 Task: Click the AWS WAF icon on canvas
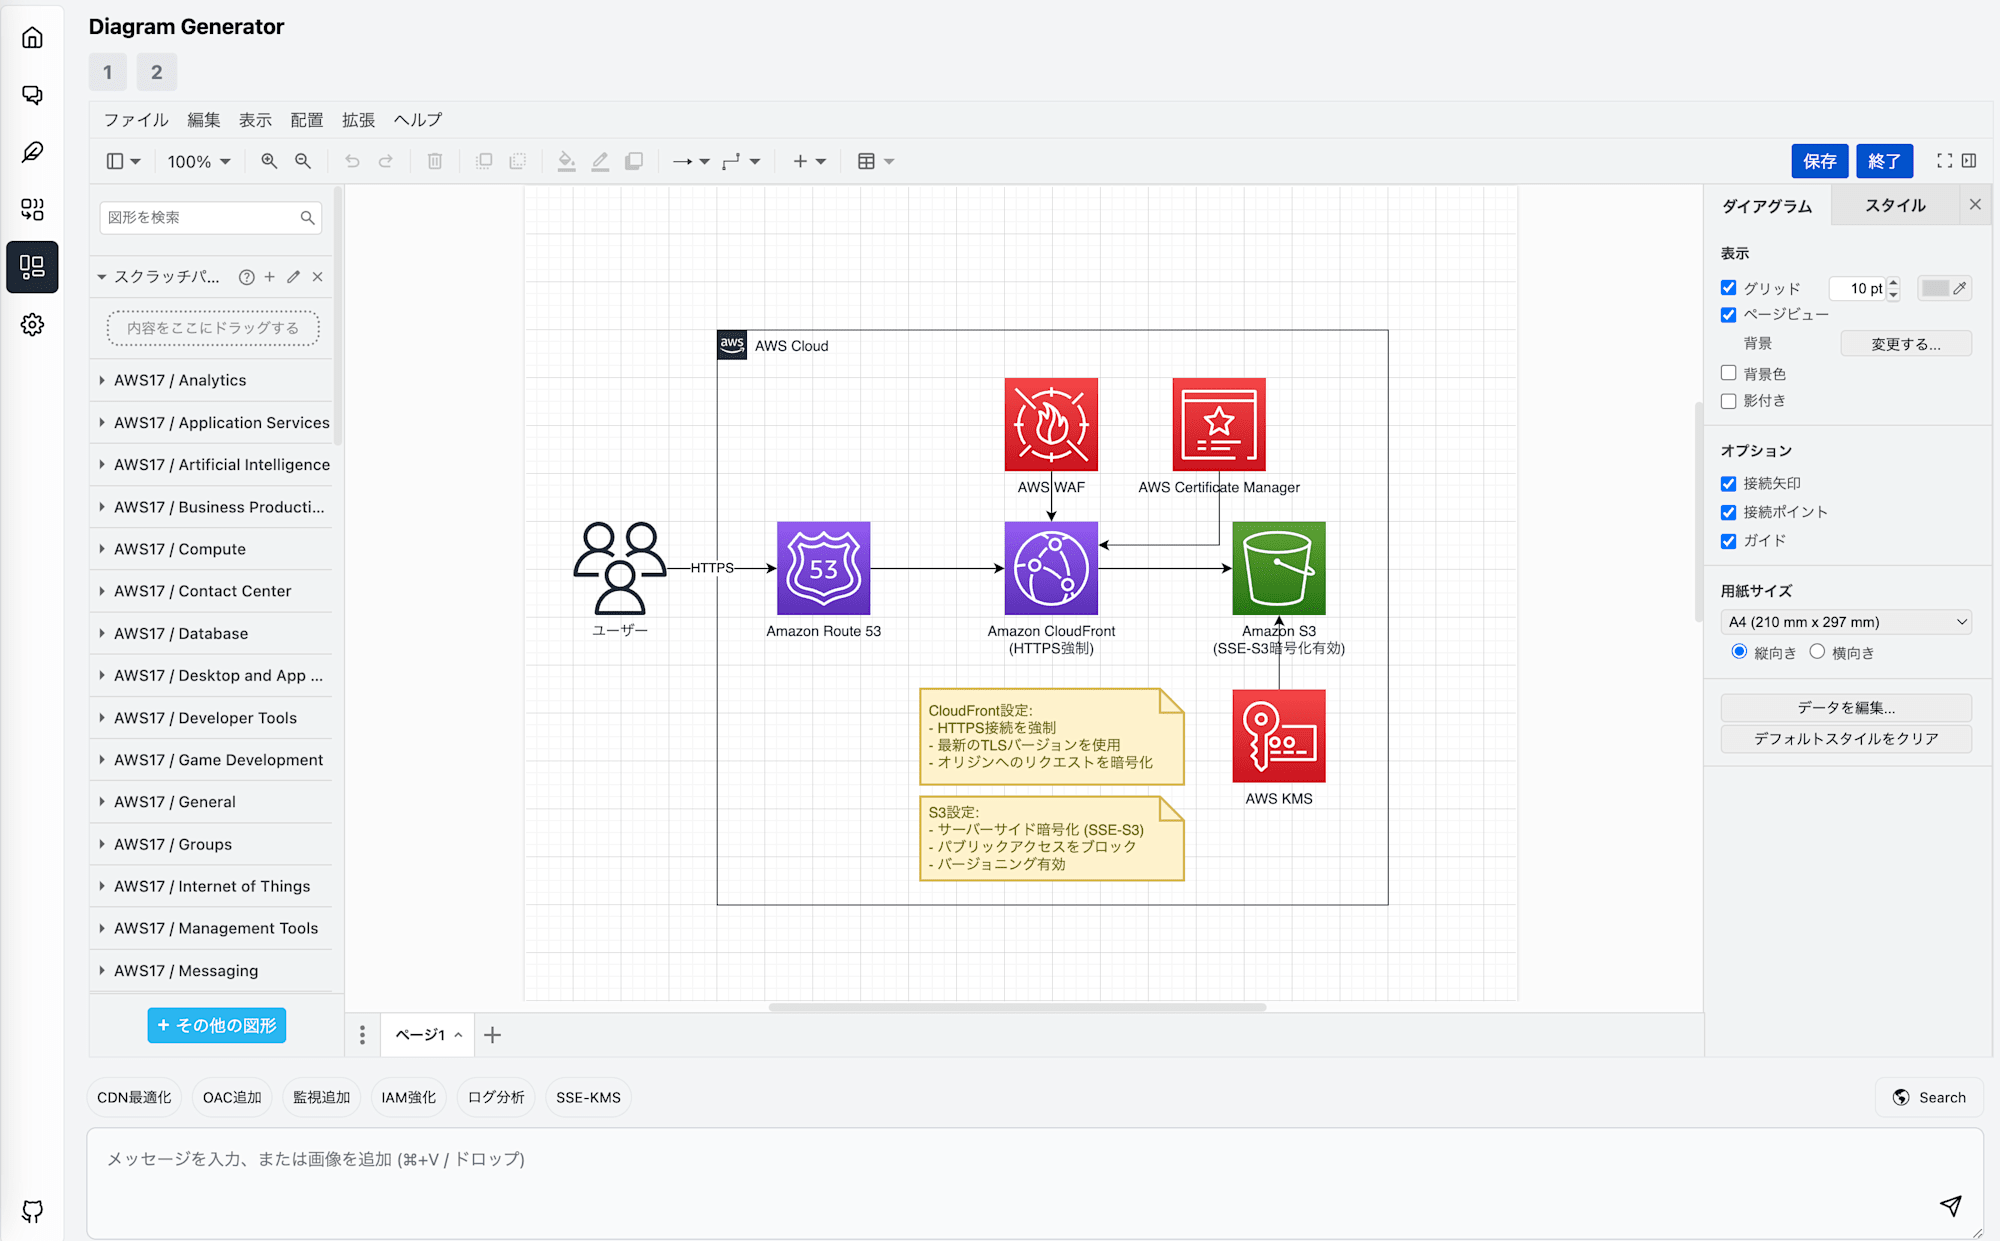click(x=1051, y=423)
